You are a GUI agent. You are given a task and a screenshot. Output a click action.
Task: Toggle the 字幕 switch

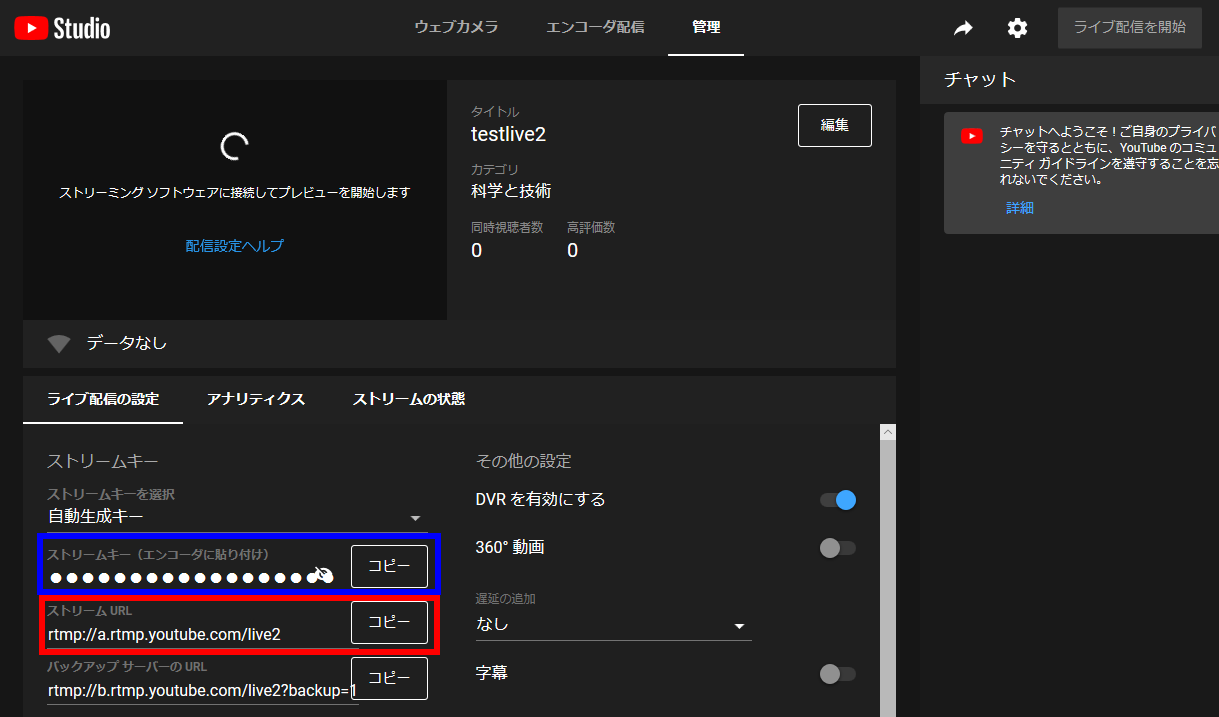pos(838,674)
